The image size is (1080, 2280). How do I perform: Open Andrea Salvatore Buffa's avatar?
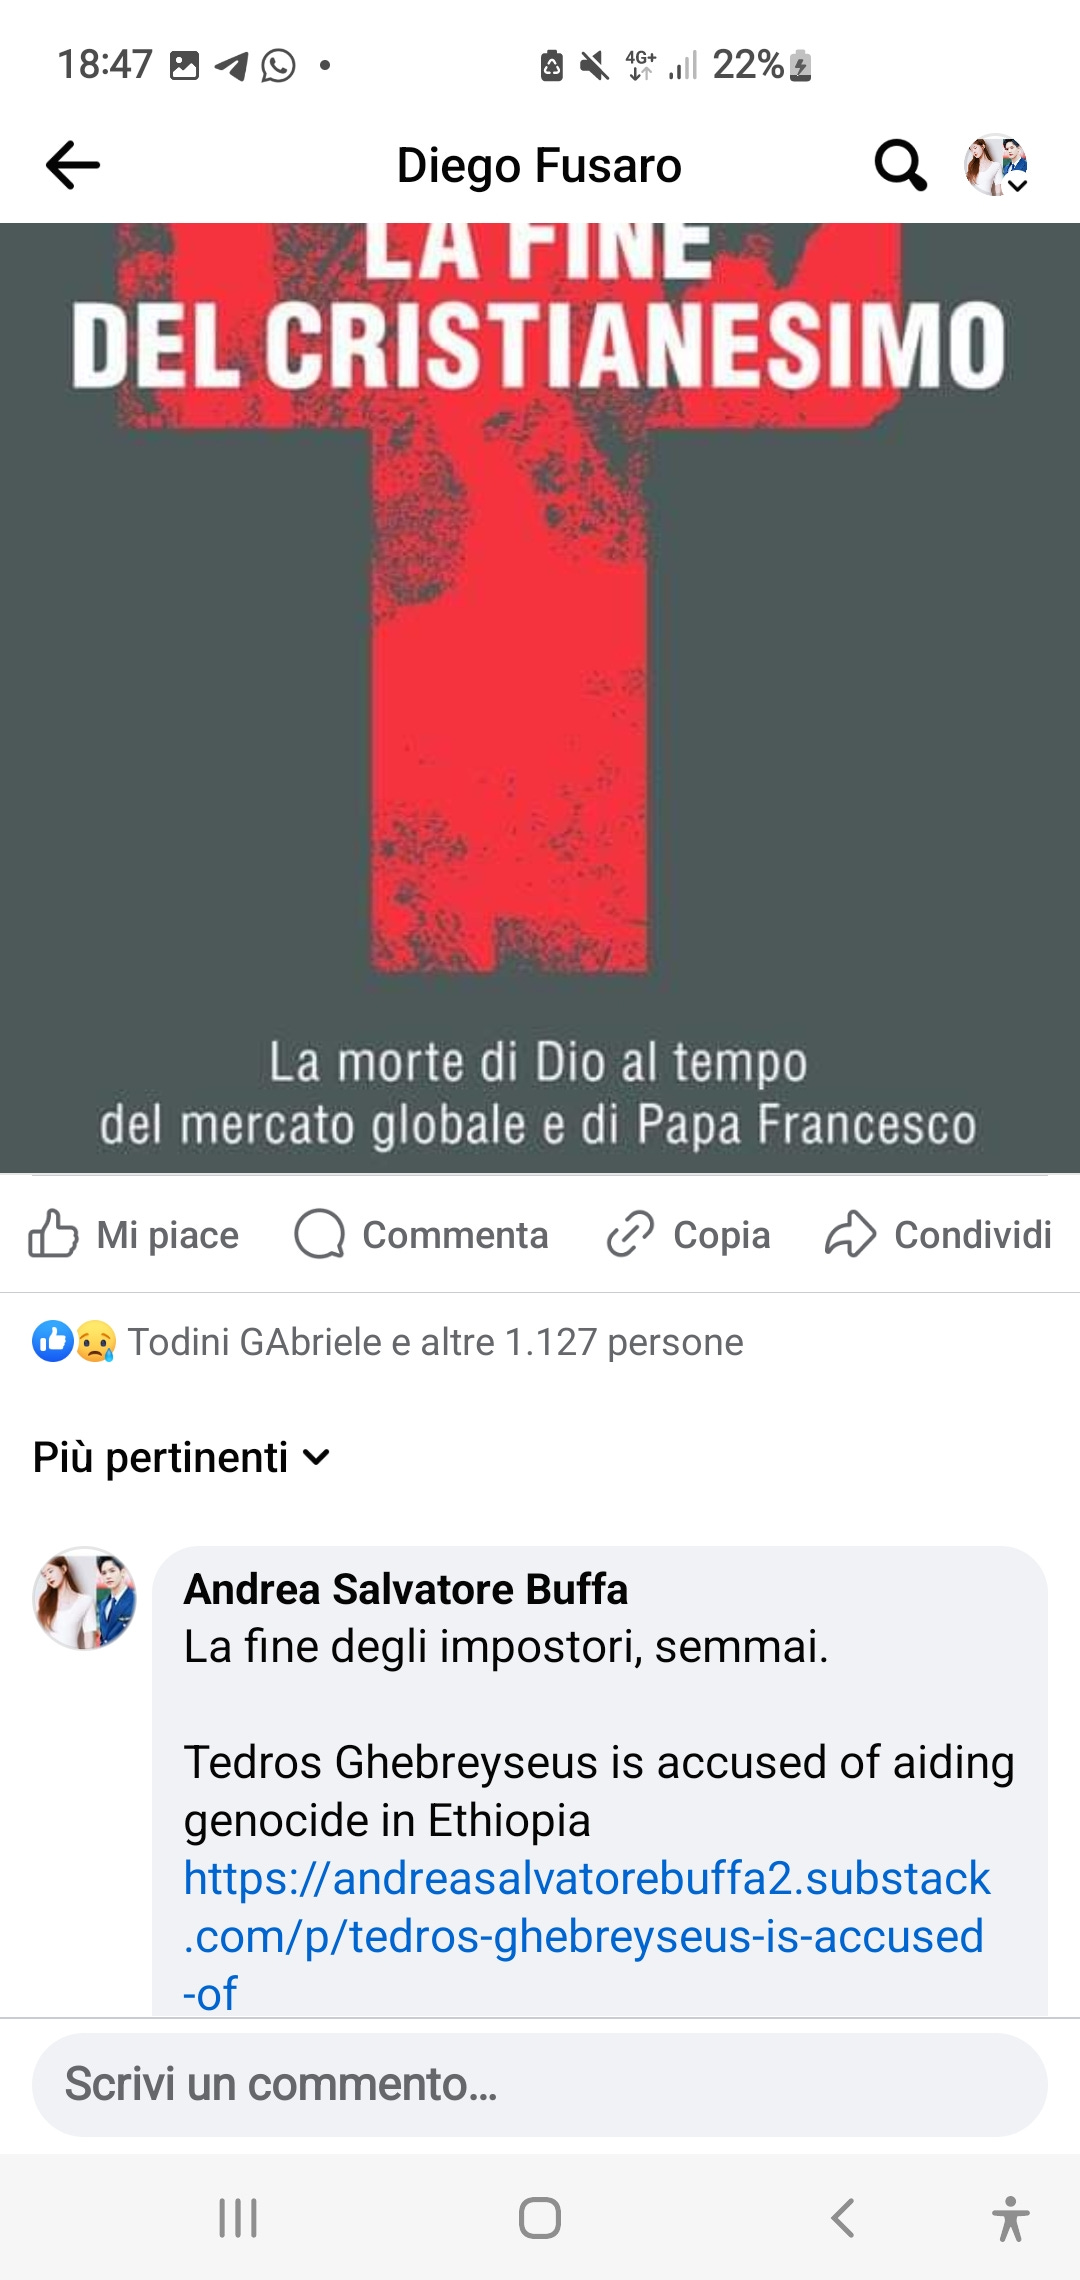pos(85,1598)
